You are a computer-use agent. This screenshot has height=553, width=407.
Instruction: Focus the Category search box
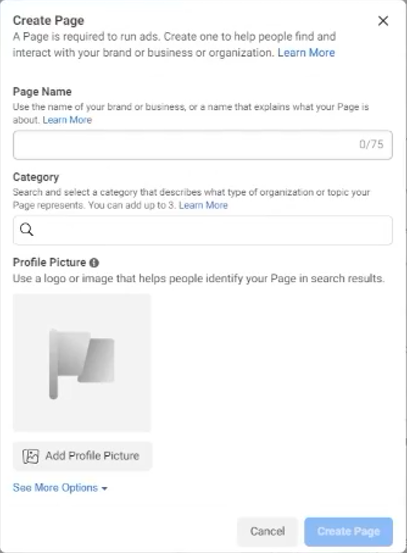[203, 230]
